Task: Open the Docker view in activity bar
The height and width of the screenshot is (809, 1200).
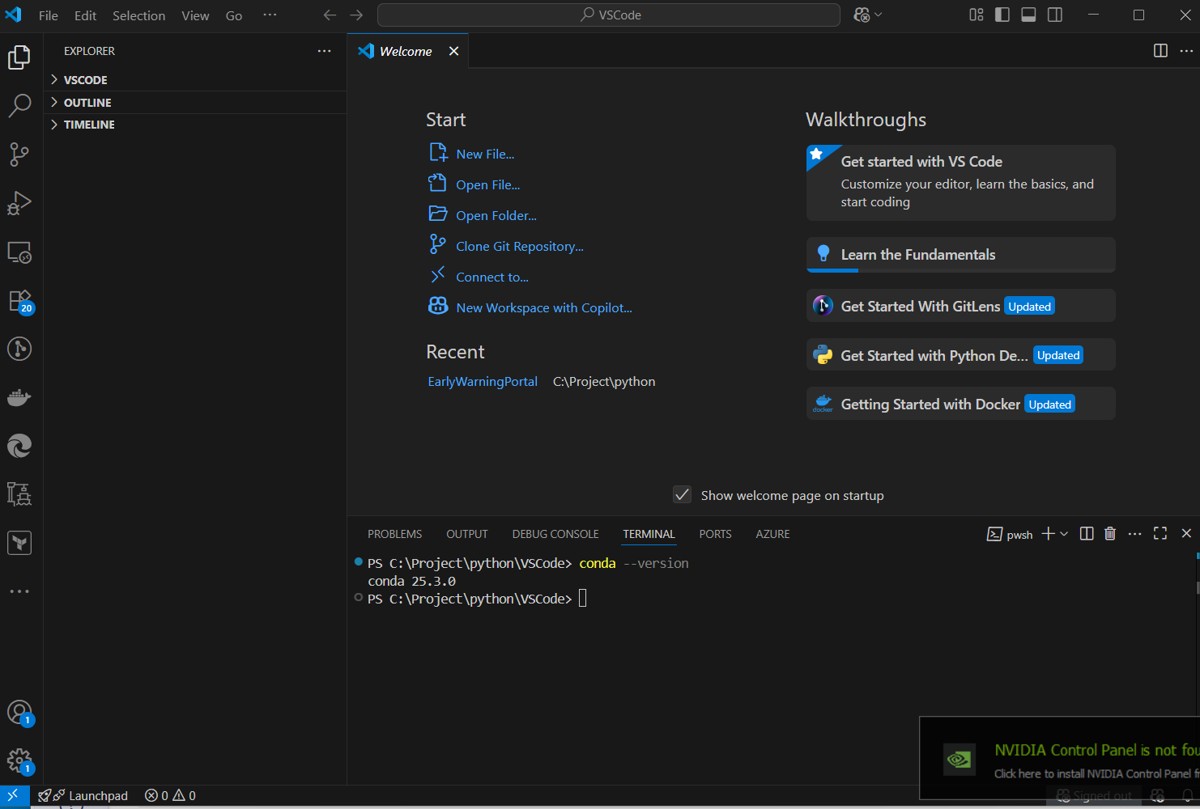Action: point(19,398)
